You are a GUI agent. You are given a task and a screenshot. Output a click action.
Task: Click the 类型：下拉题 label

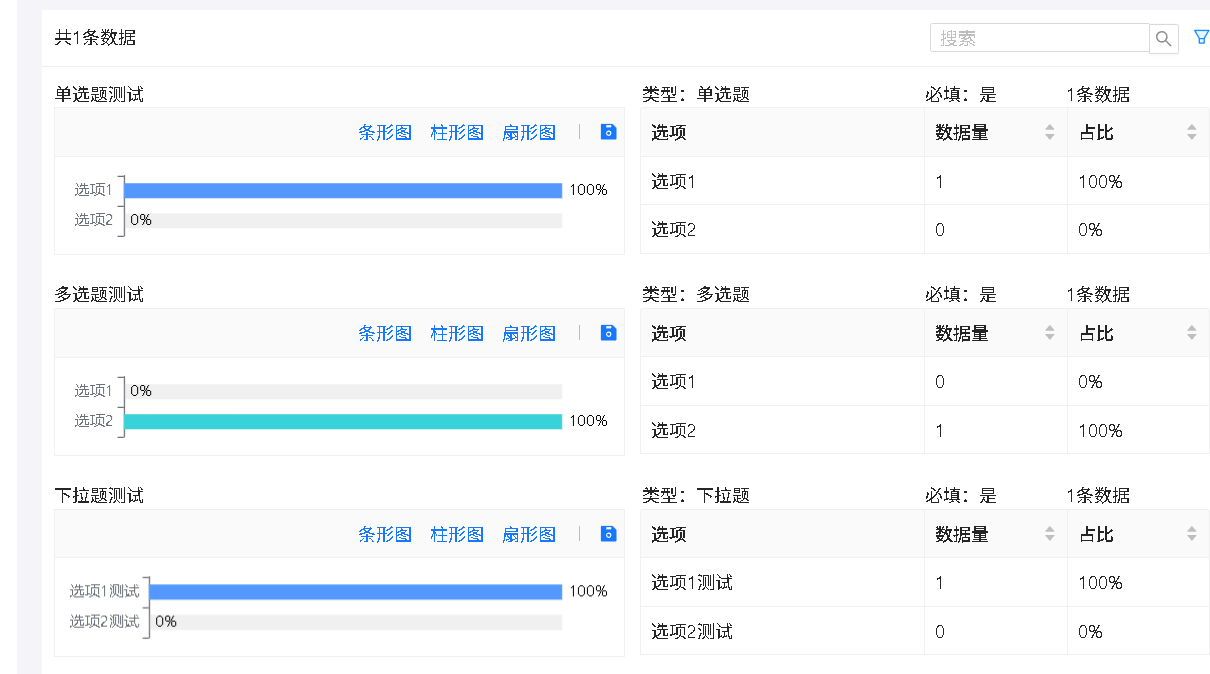tap(696, 496)
